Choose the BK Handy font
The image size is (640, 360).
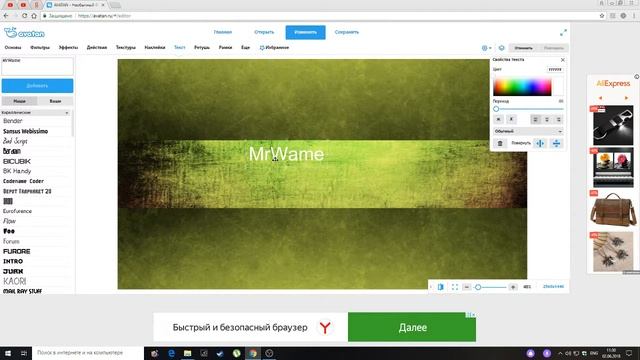point(17,171)
